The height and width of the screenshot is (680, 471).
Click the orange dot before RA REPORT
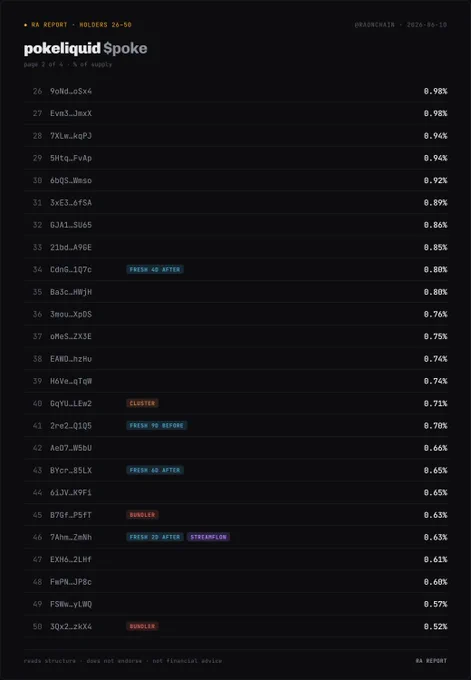click(x=26, y=25)
